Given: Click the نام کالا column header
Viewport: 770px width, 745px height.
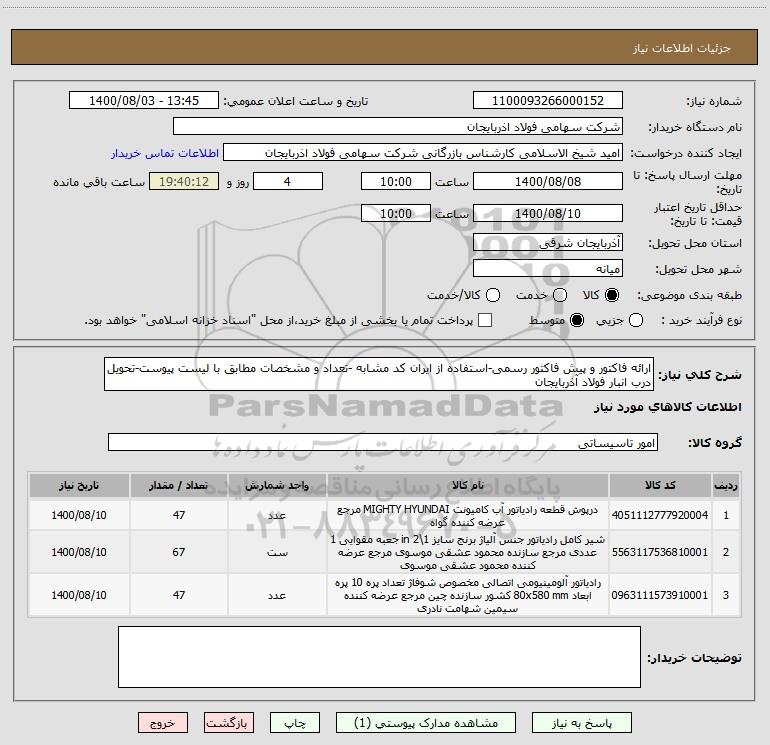Looking at the screenshot, I should click(x=468, y=485).
